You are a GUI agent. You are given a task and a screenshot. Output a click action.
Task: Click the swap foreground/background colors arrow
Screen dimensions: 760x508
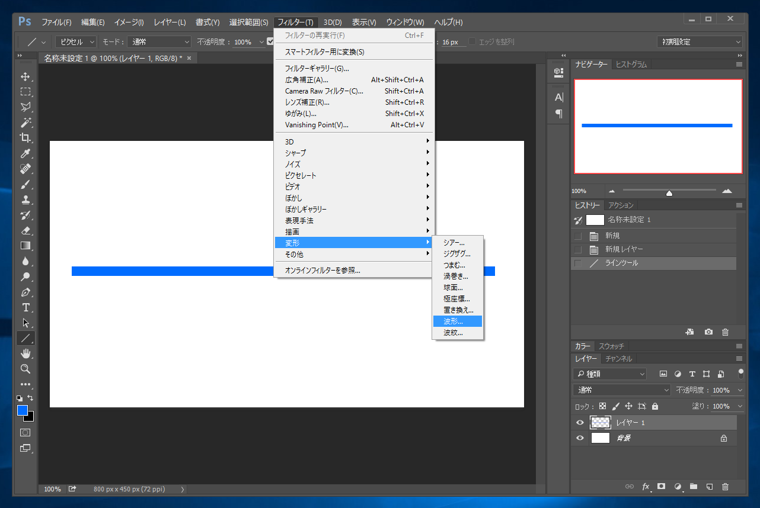click(x=30, y=398)
